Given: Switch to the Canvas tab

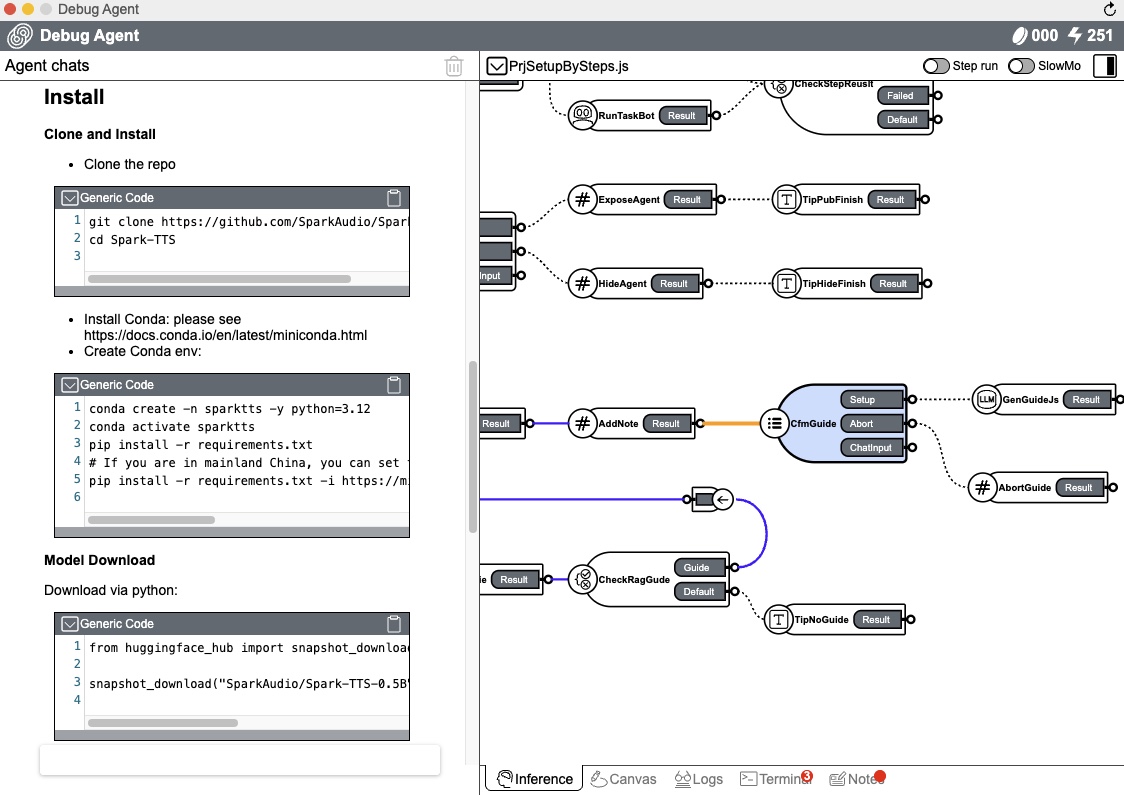Looking at the screenshot, I should (622, 779).
